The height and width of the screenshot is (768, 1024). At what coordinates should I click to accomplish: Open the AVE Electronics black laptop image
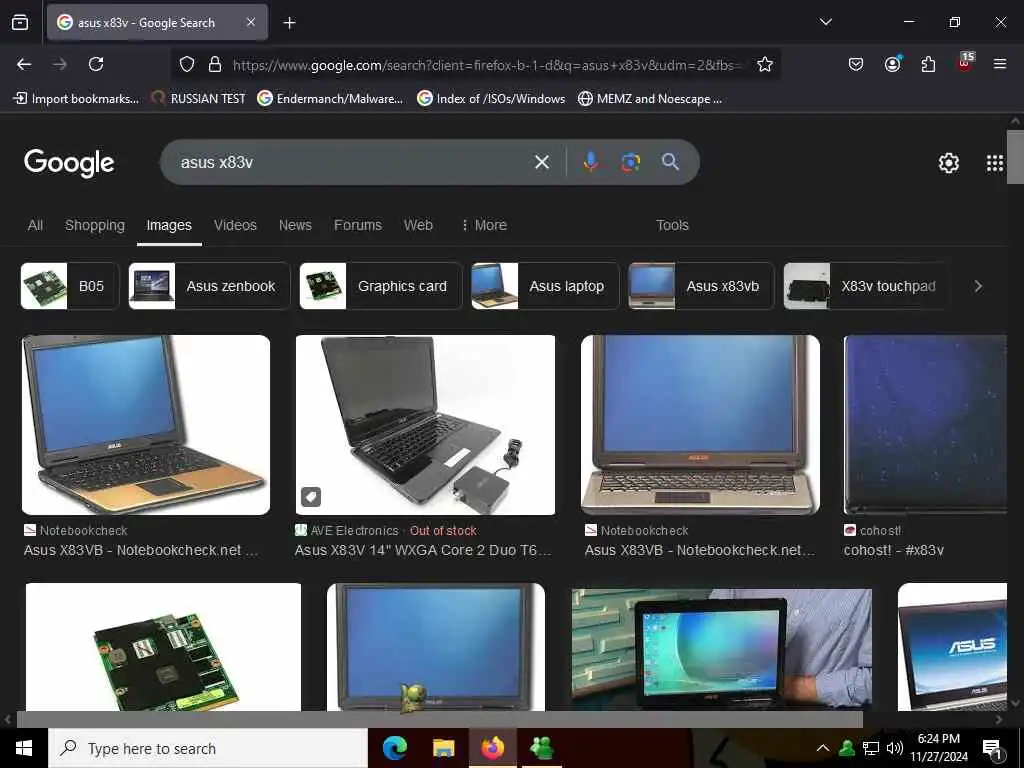(x=425, y=424)
